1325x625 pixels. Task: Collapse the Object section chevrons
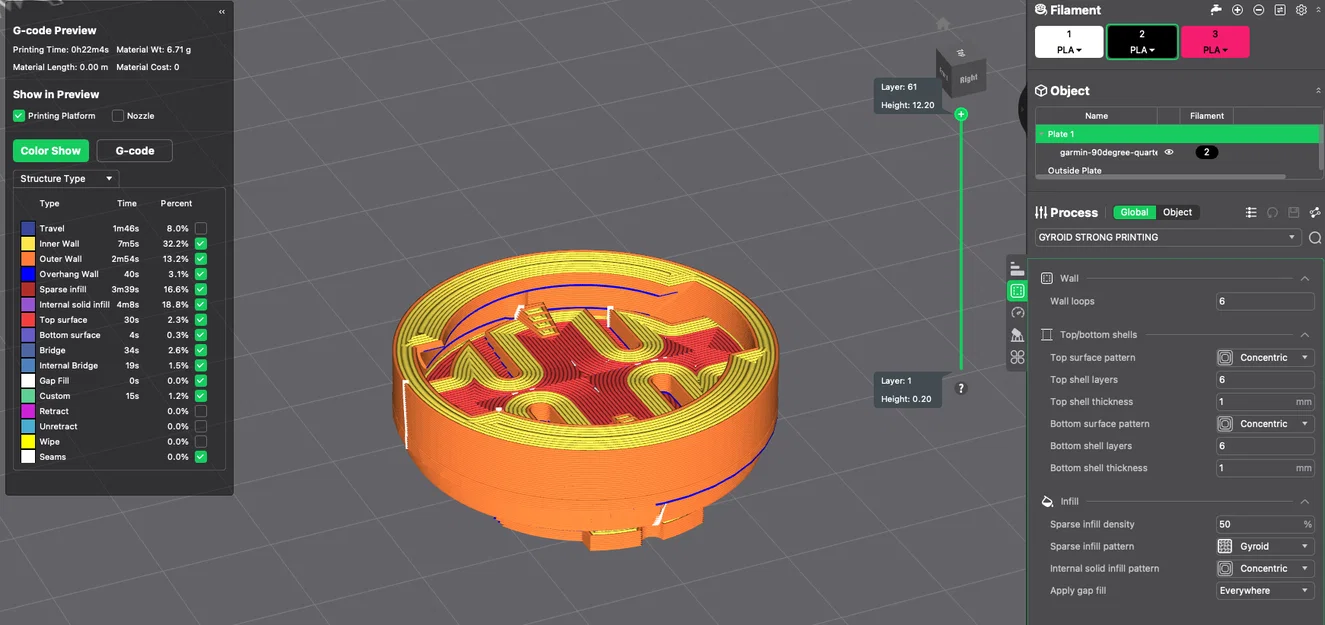pos(1318,91)
